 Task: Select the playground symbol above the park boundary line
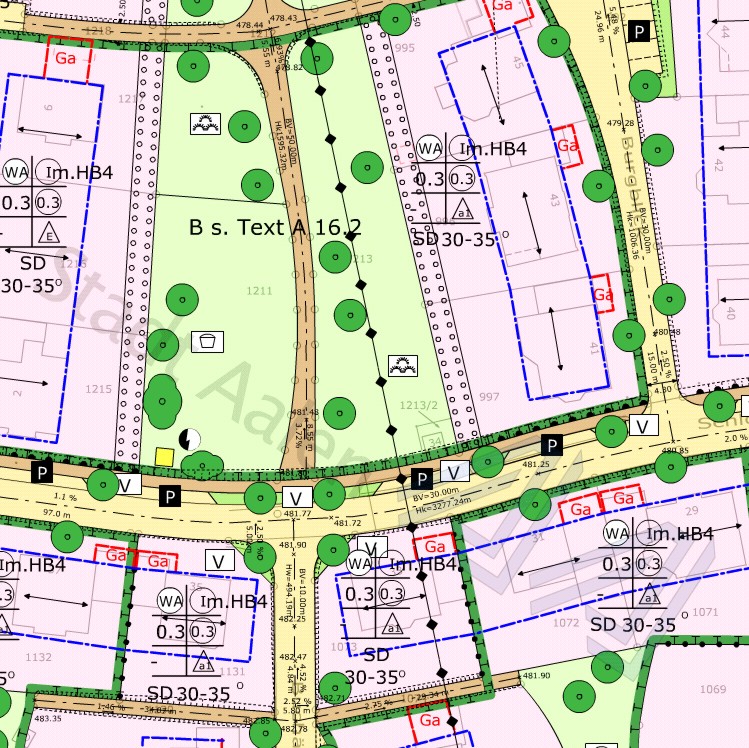(x=206, y=124)
